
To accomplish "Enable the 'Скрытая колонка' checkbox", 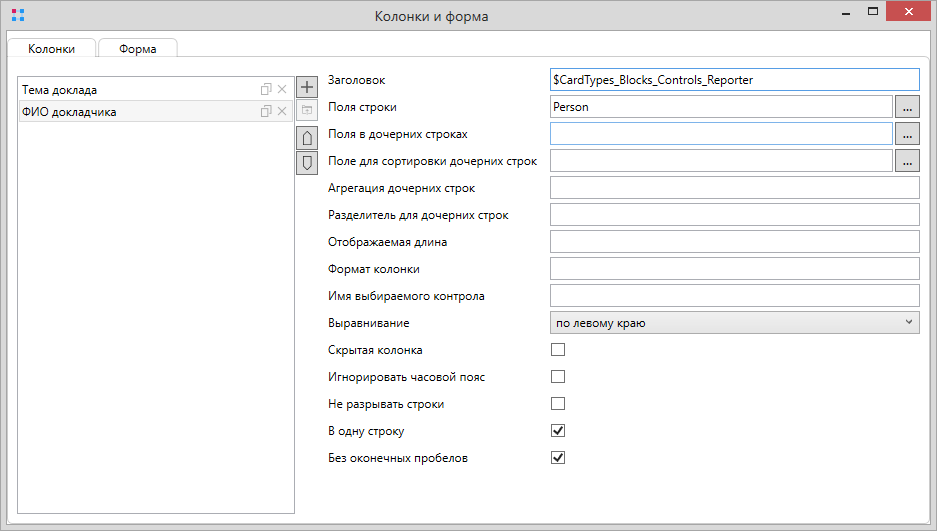I will tap(558, 350).
